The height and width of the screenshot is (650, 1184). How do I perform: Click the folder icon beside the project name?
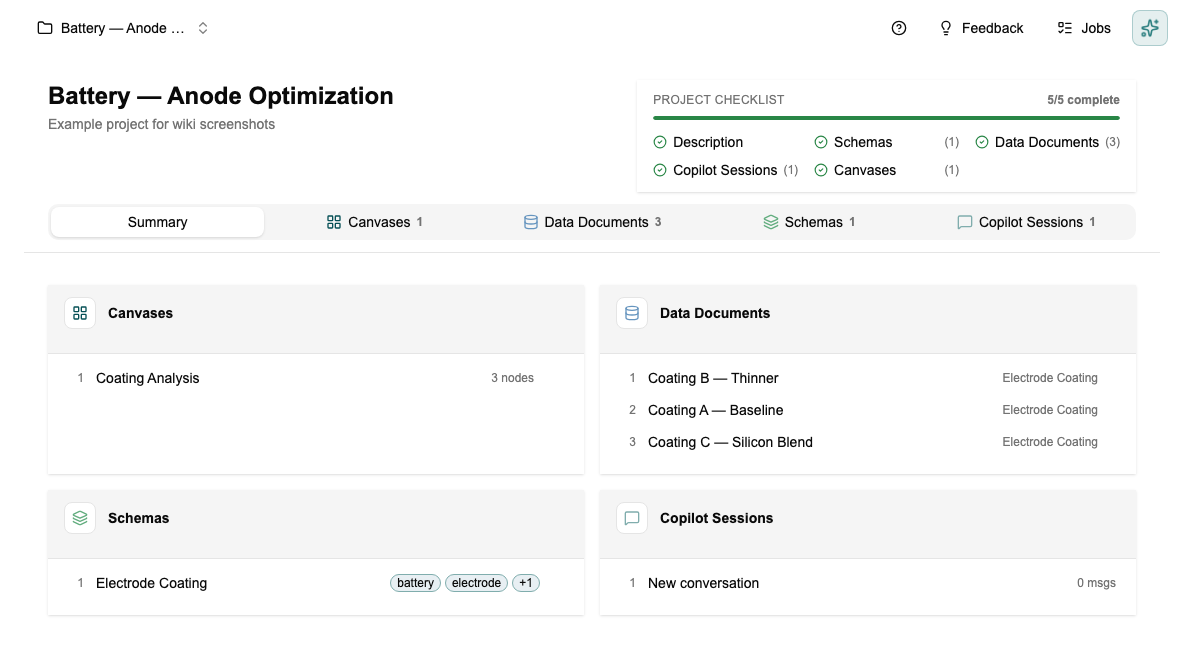coord(45,28)
